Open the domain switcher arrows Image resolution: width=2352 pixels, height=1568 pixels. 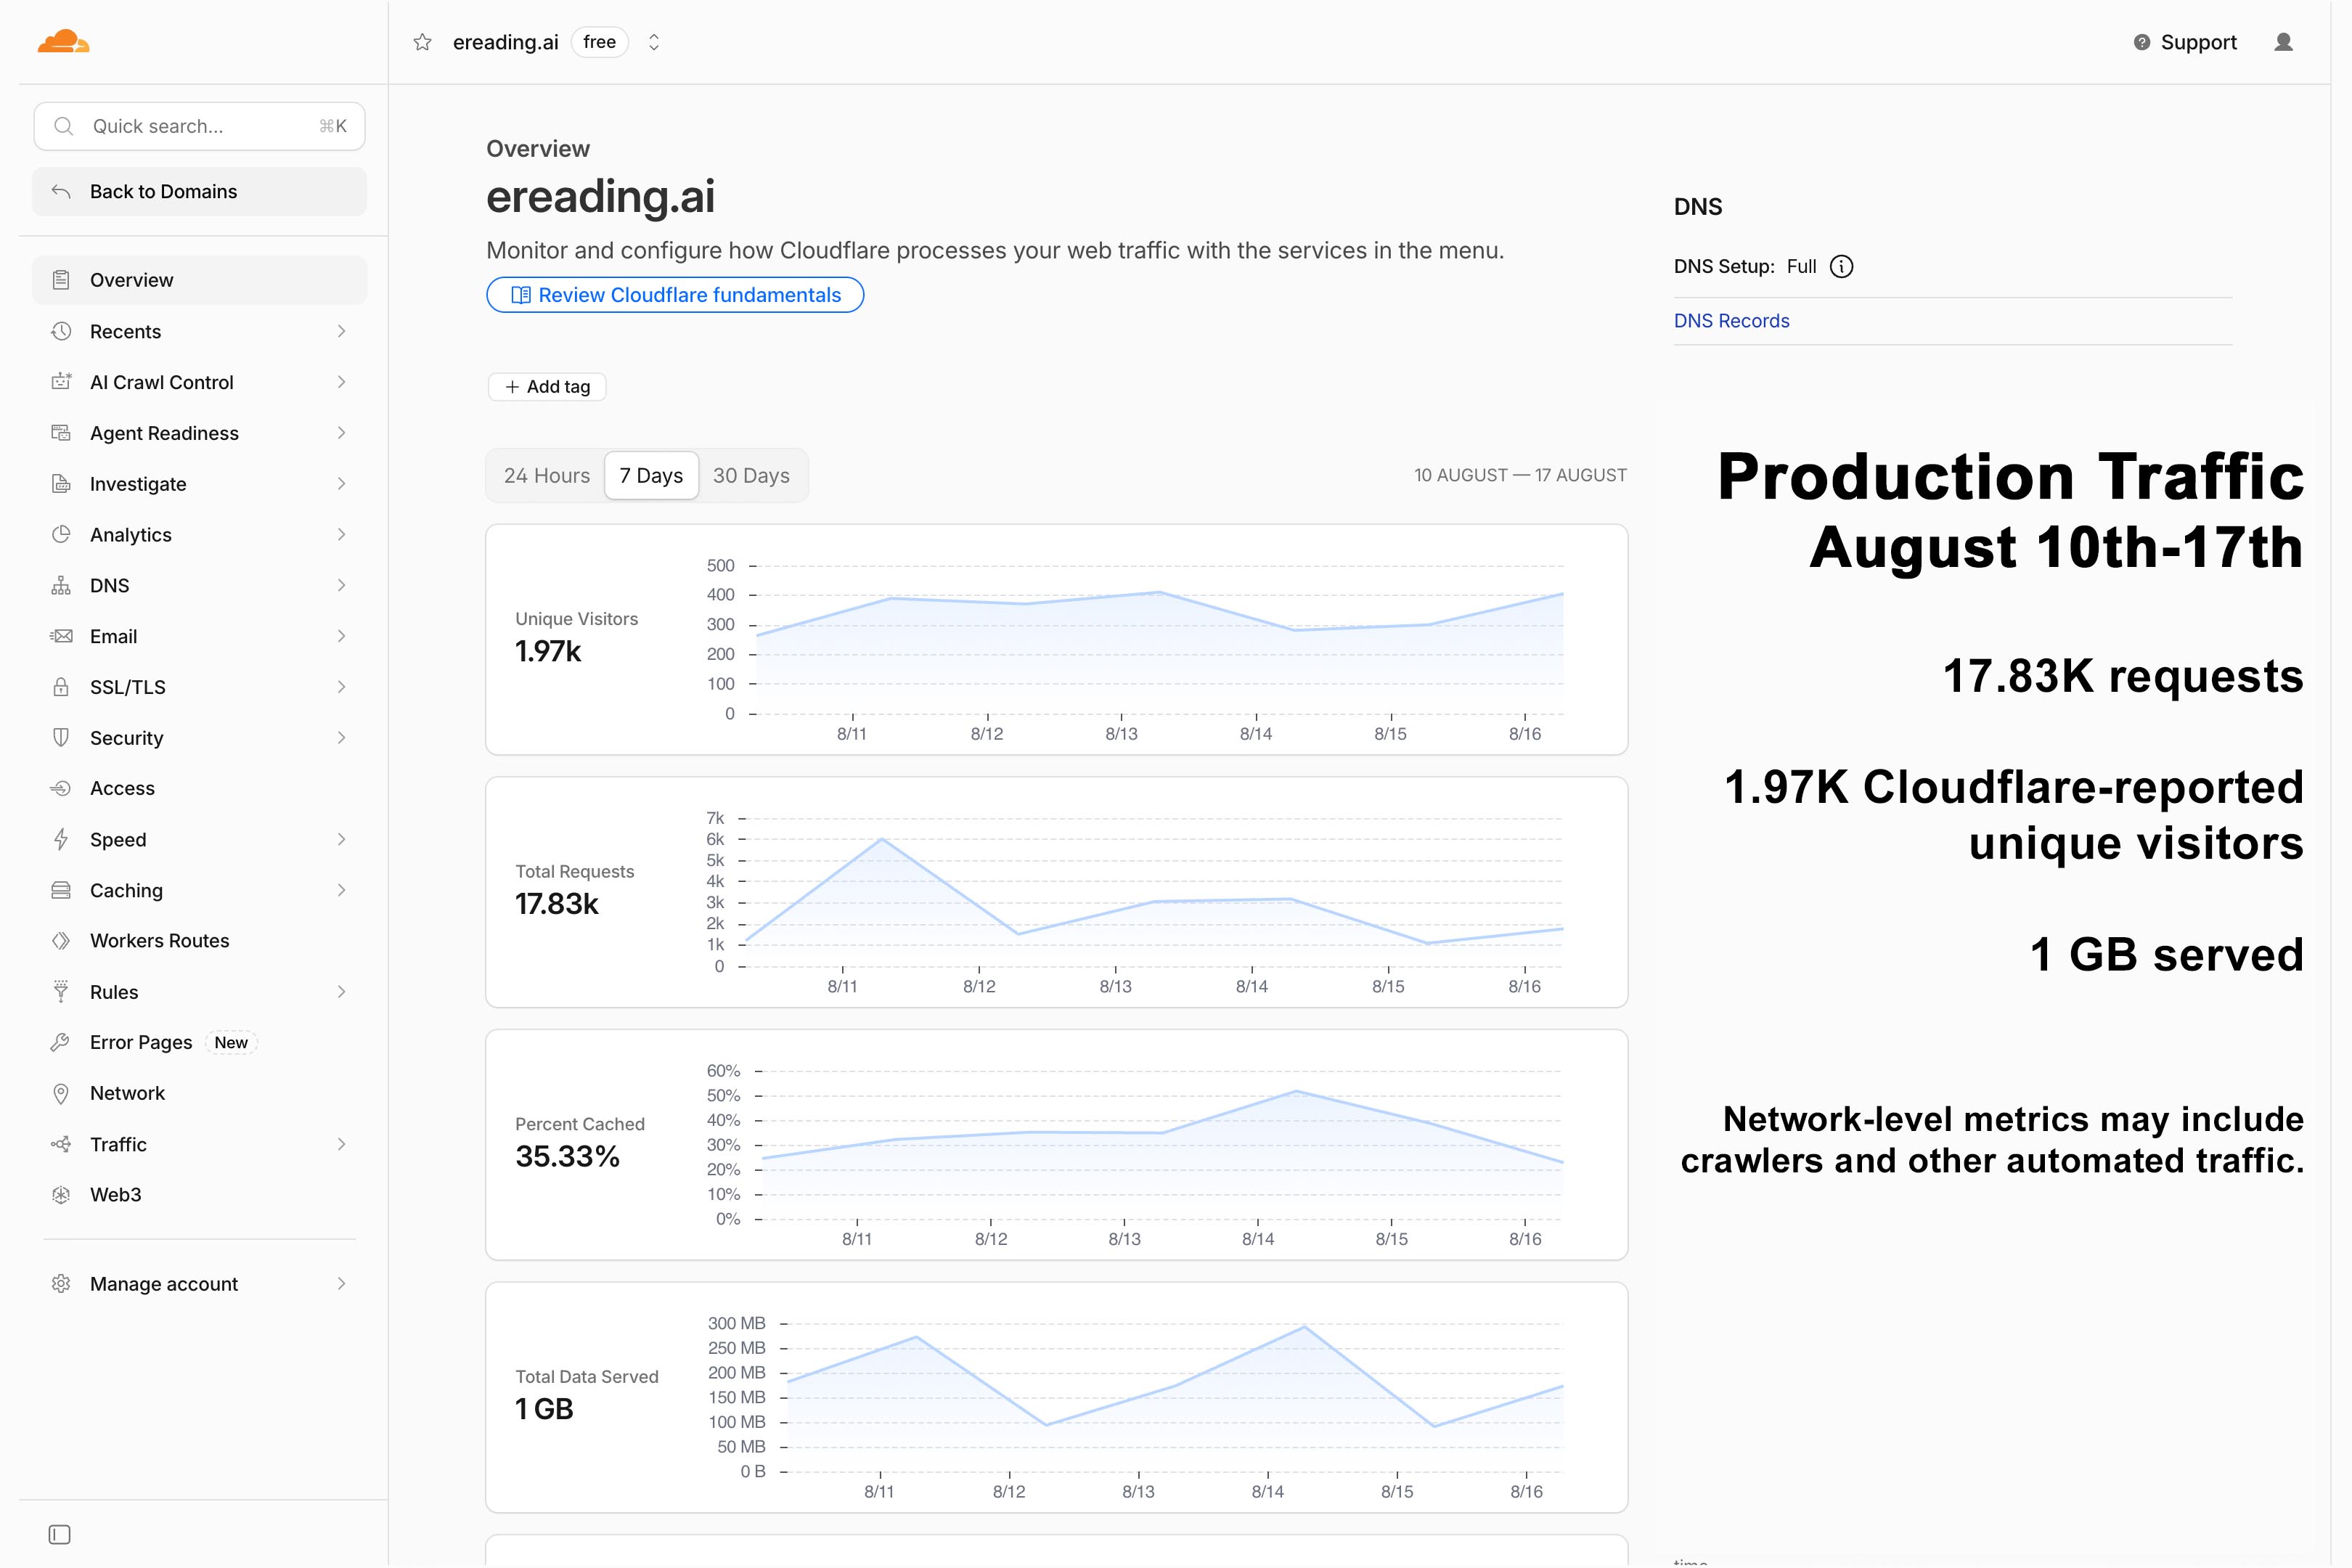(654, 42)
